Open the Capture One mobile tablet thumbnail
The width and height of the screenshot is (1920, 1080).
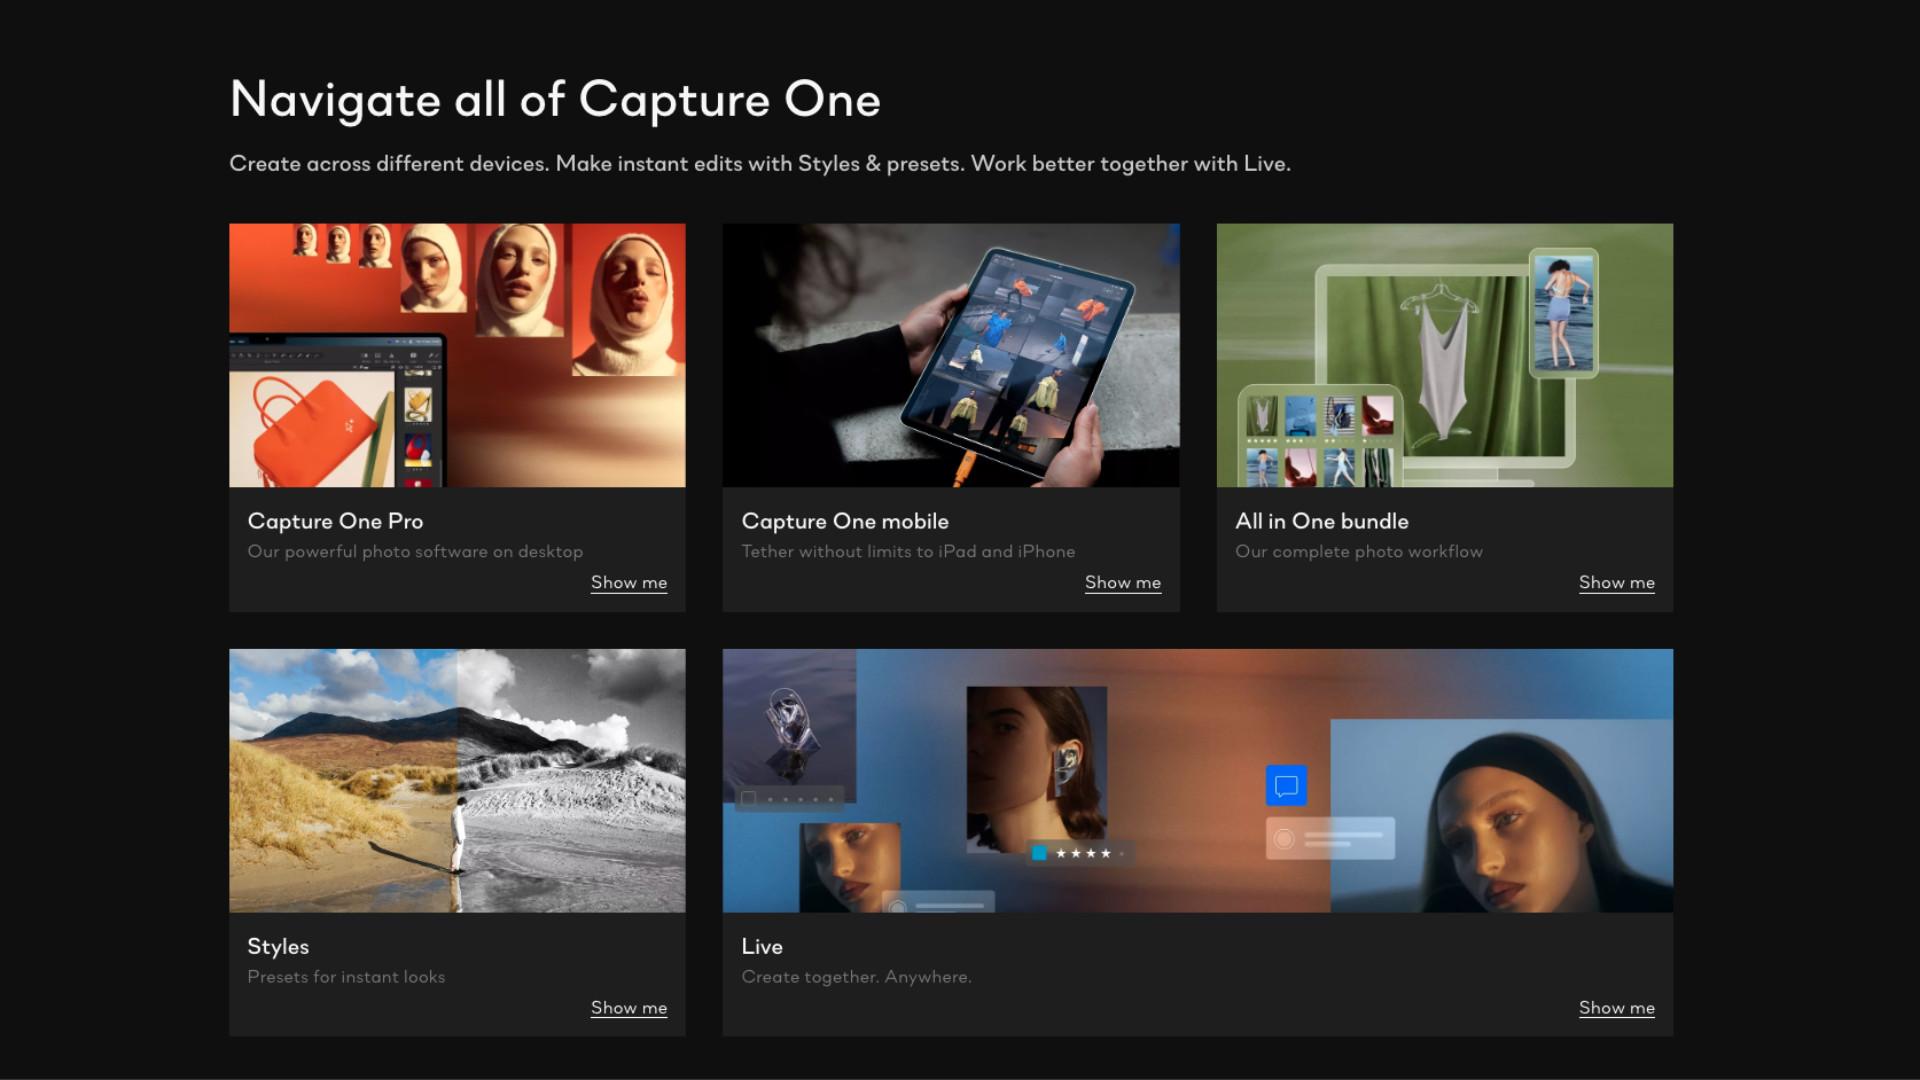pos(951,355)
